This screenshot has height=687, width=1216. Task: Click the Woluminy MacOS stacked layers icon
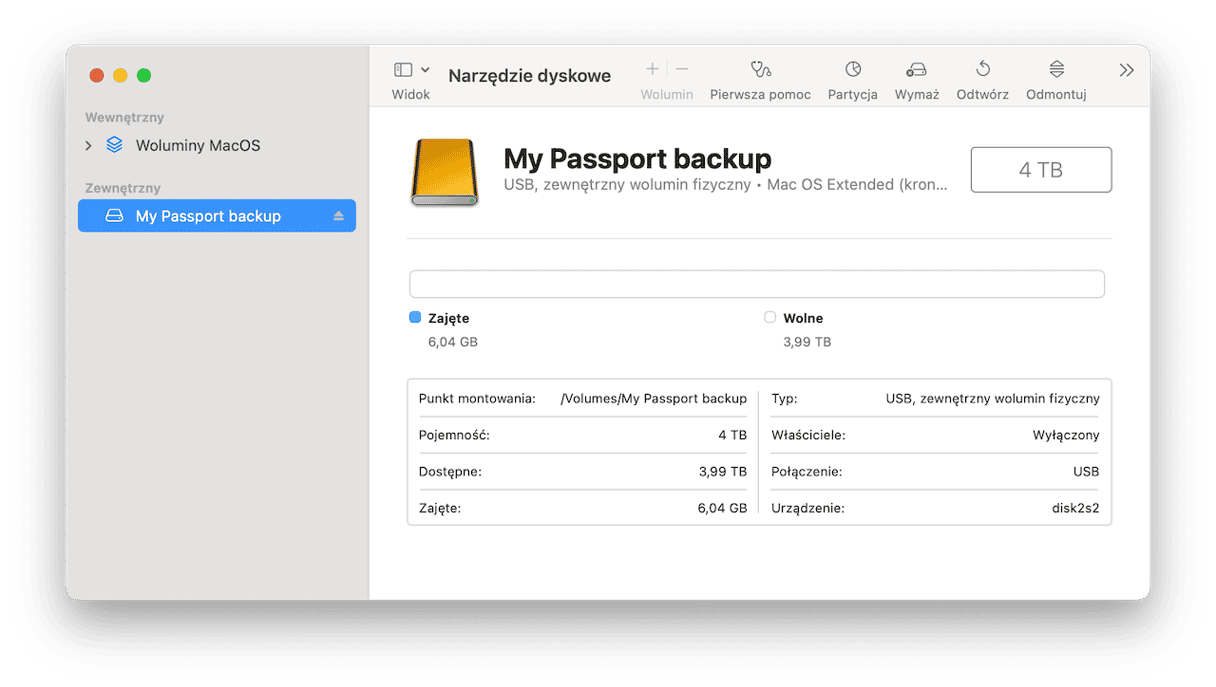[x=114, y=145]
